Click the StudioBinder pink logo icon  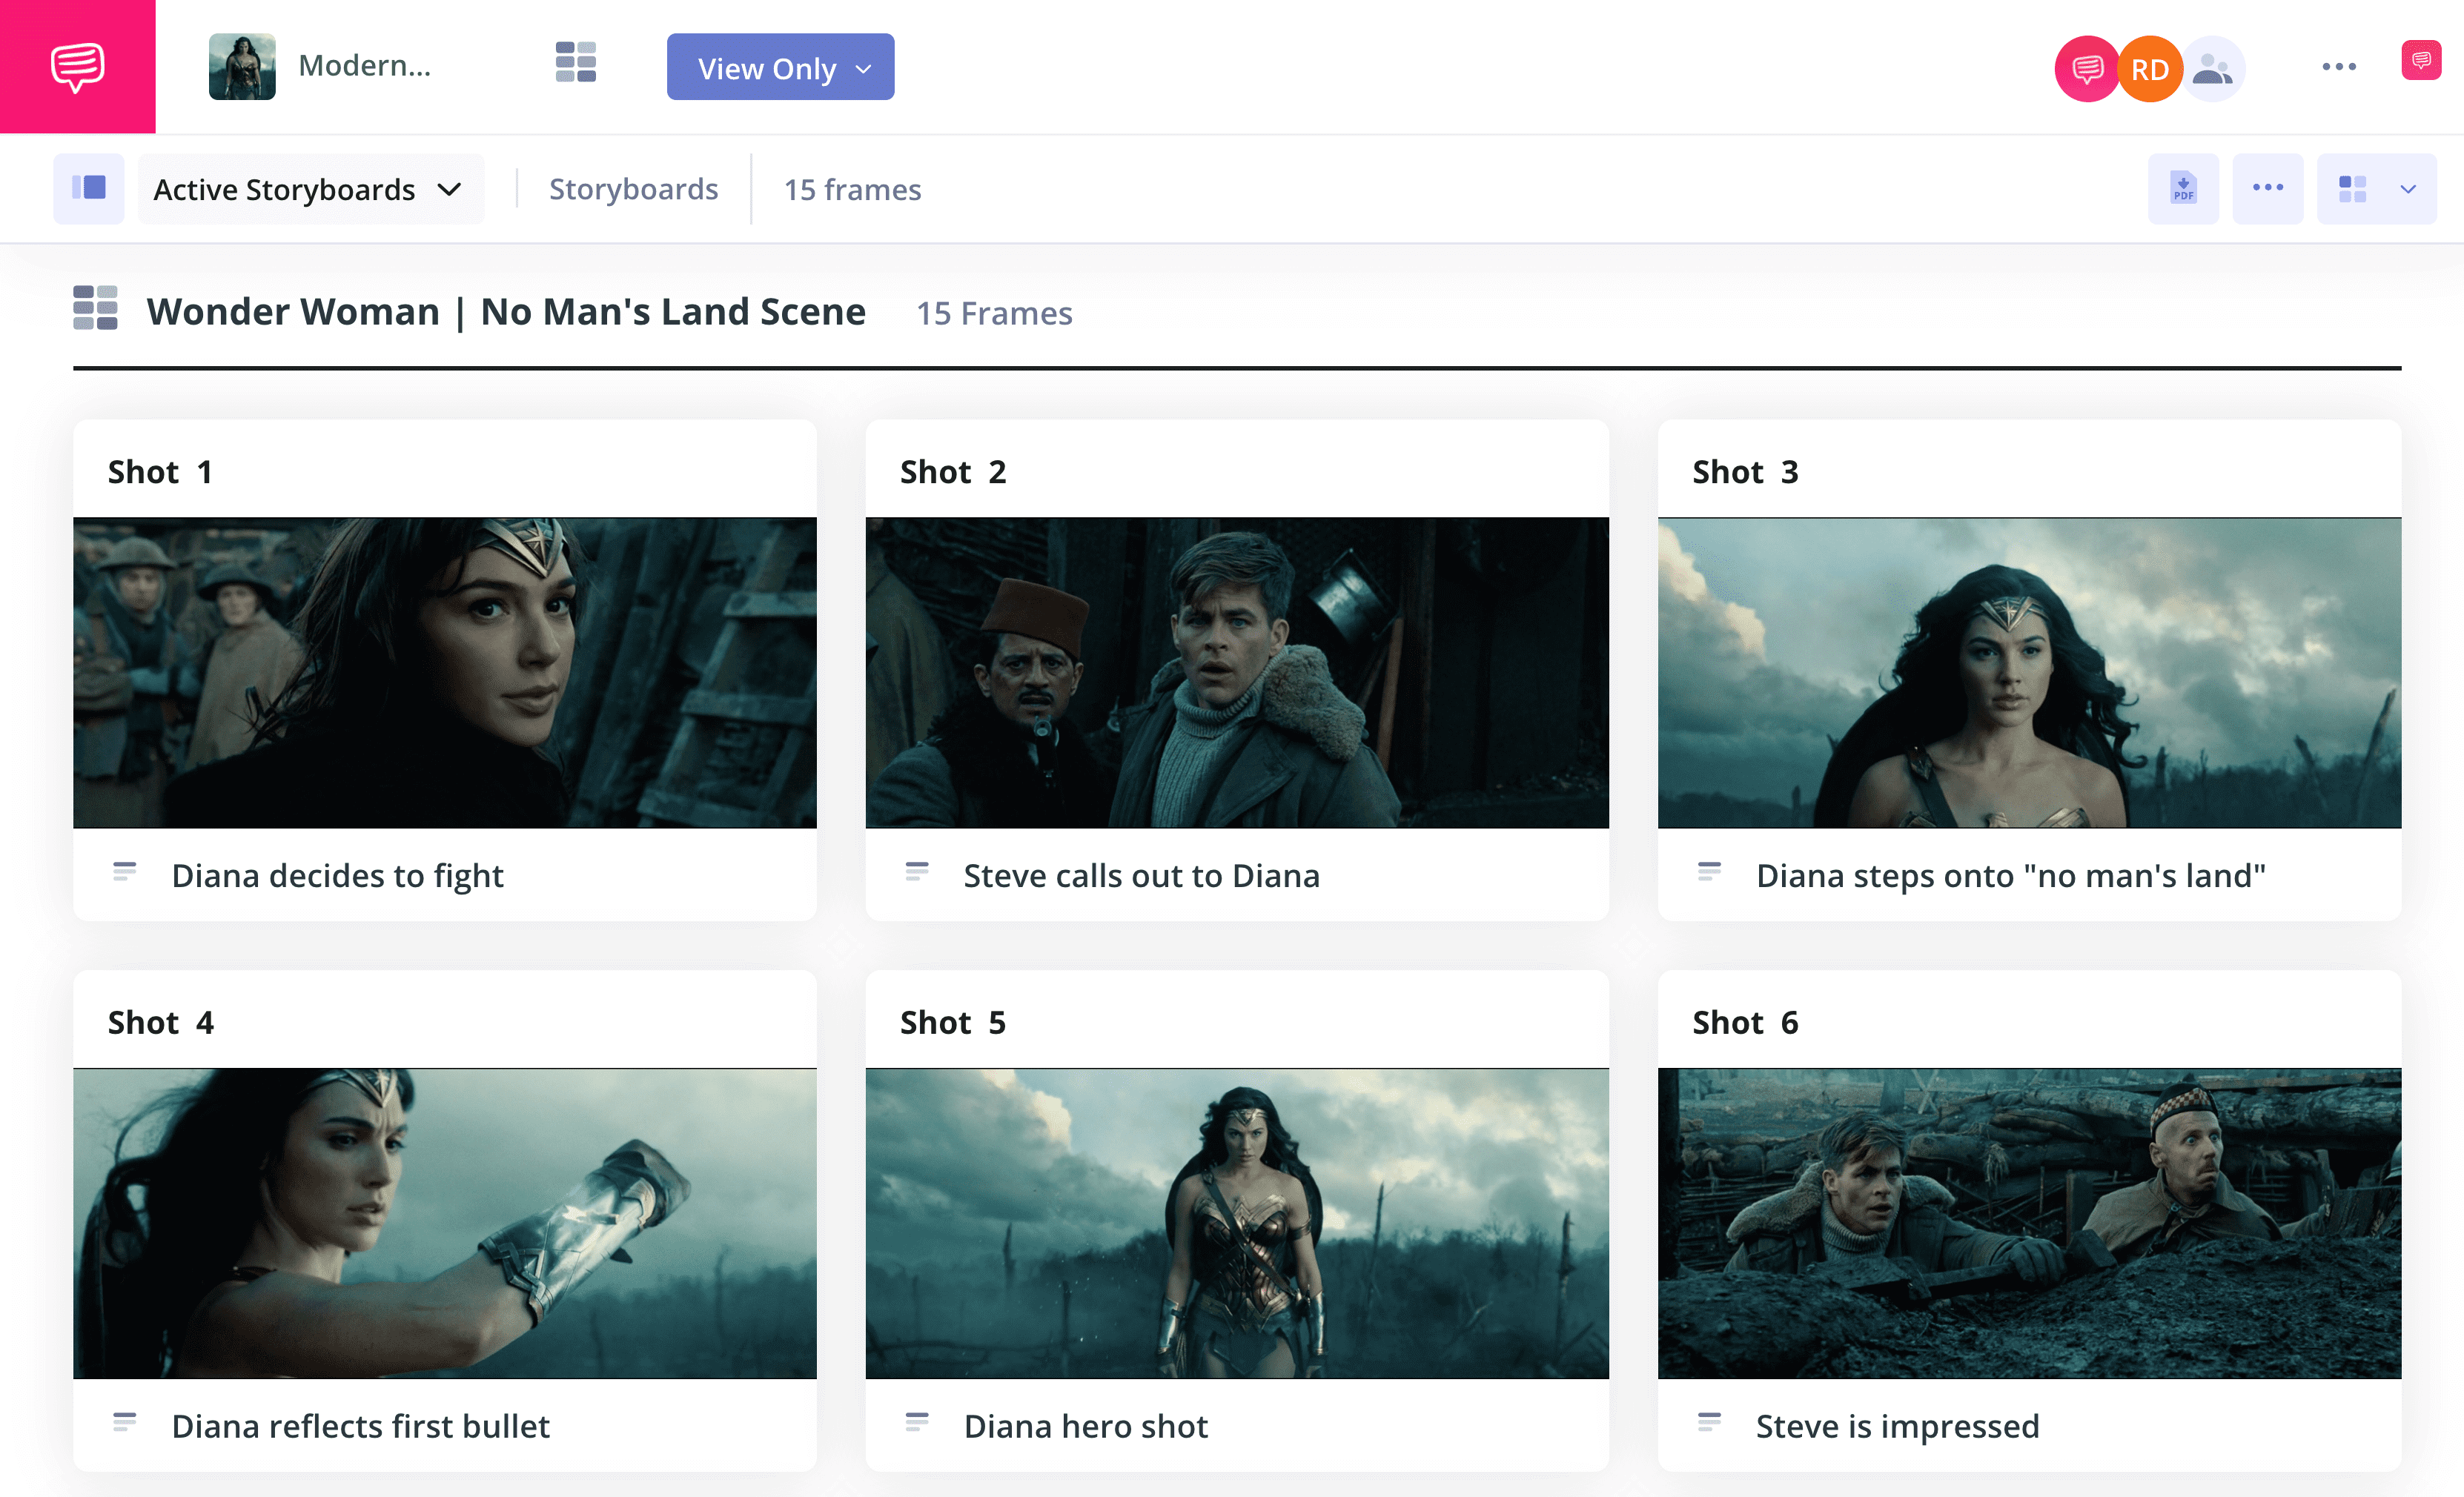coord(77,66)
